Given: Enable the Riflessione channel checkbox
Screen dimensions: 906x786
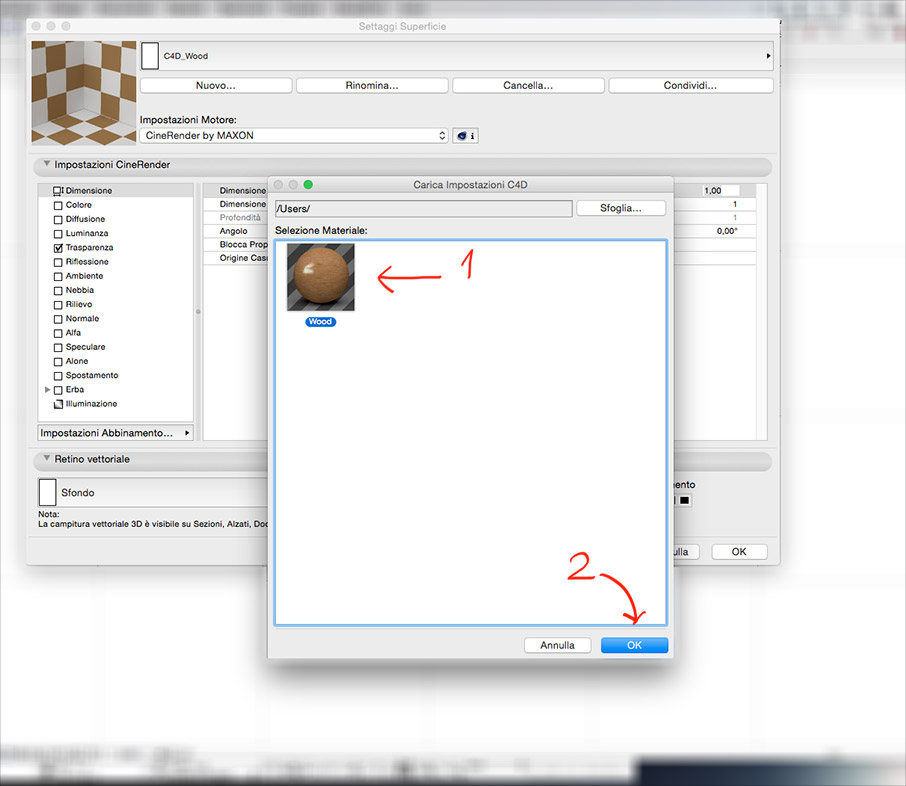Looking at the screenshot, I should (58, 262).
